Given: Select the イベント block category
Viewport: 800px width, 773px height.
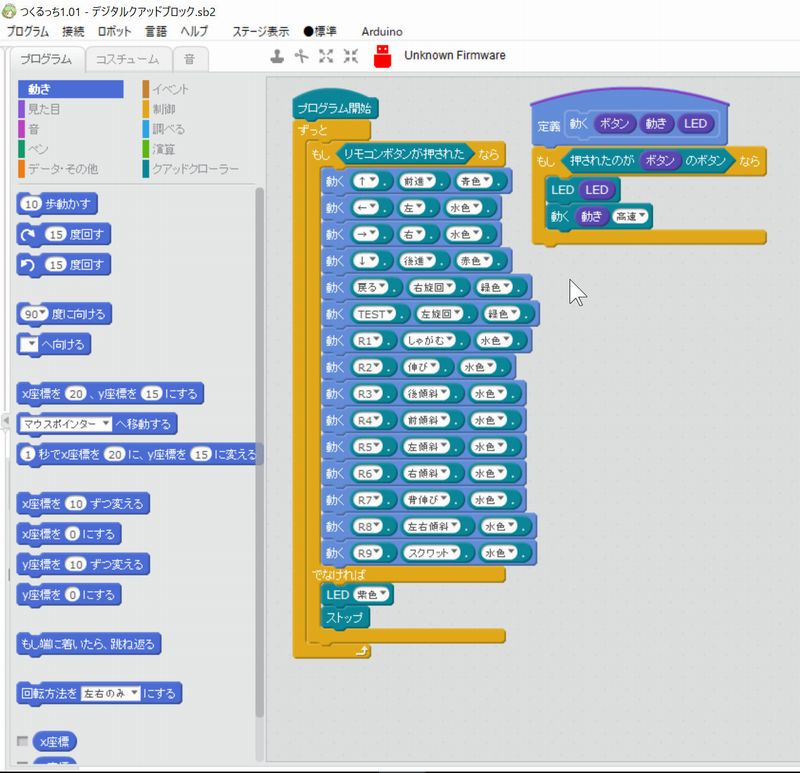Looking at the screenshot, I should (170, 89).
